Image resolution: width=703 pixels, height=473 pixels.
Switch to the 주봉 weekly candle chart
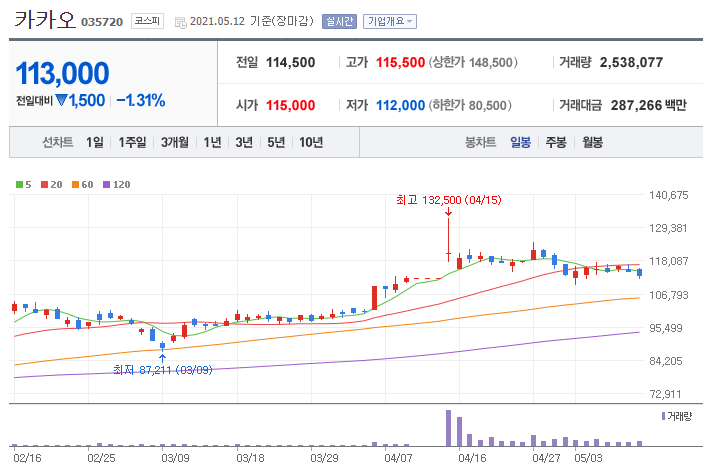(x=556, y=142)
